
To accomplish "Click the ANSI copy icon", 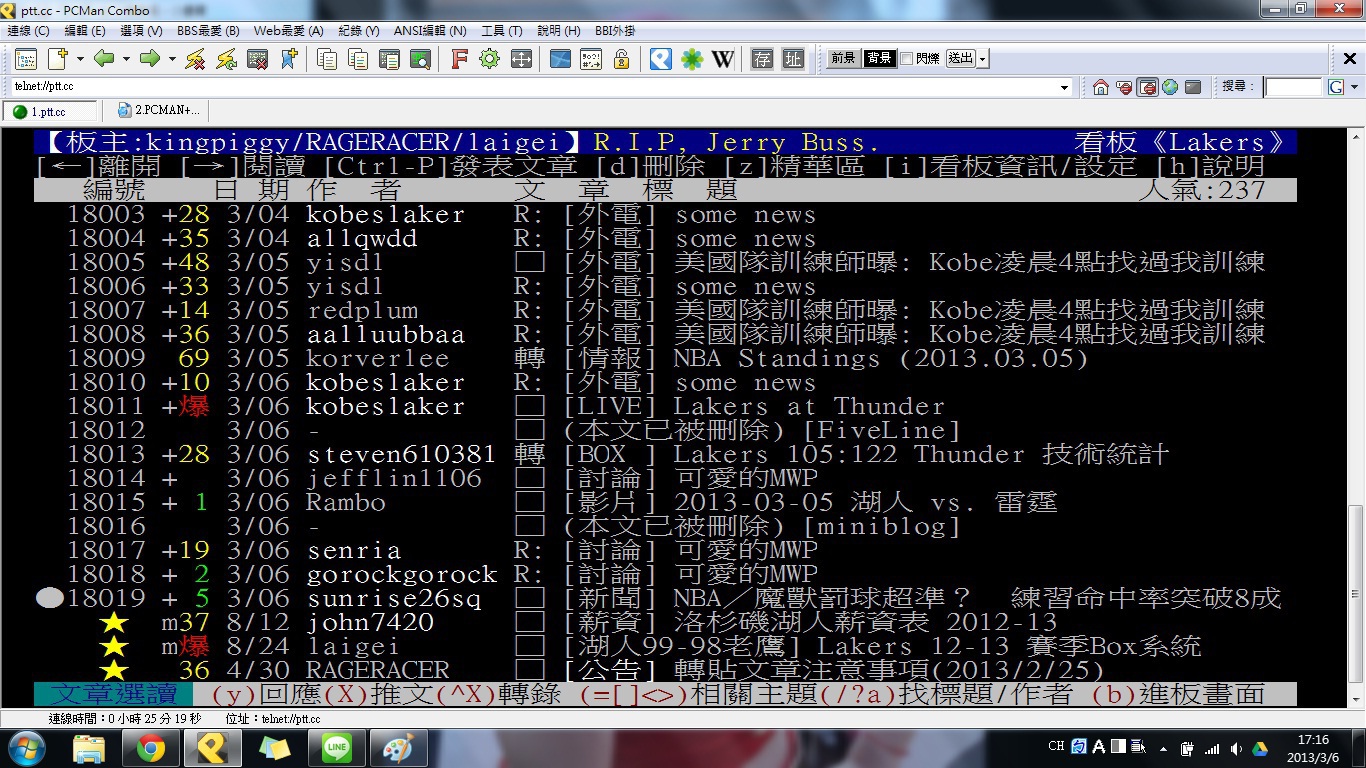I will coord(357,59).
